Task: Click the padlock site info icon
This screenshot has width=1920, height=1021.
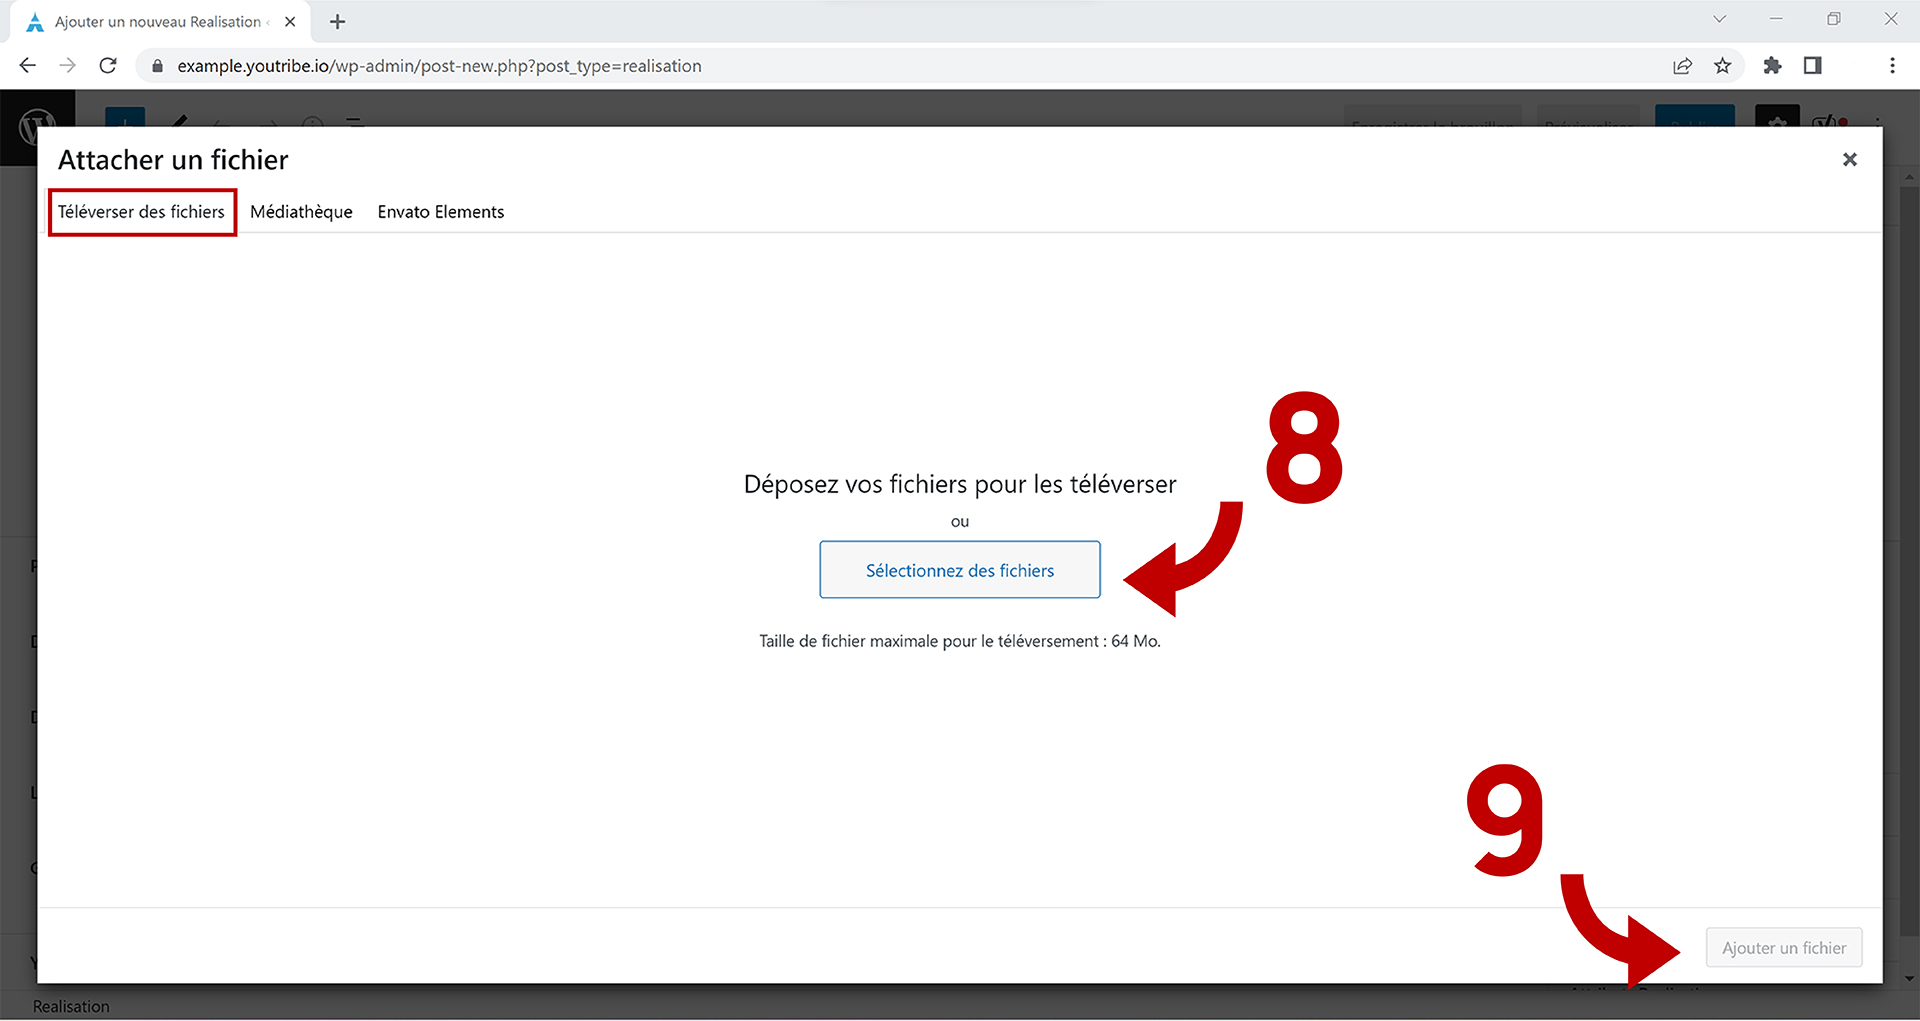Action: pyautogui.click(x=157, y=66)
